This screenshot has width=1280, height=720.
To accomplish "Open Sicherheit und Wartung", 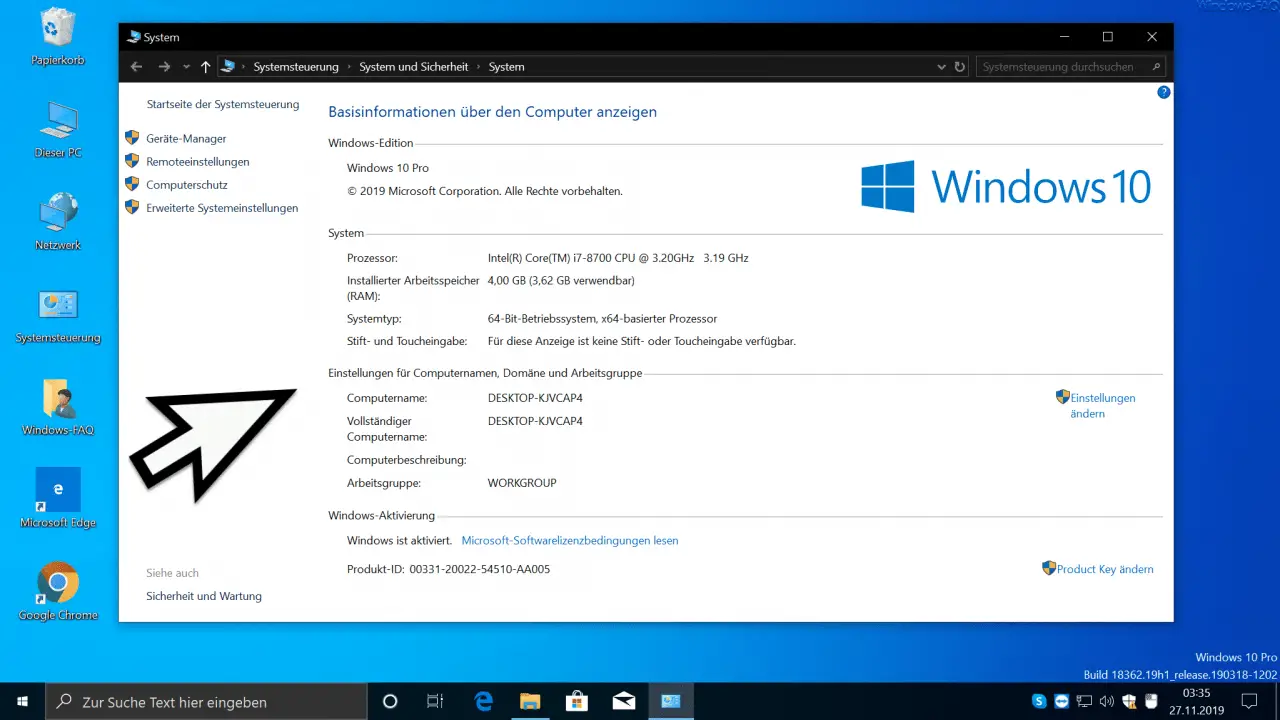I will 204,596.
